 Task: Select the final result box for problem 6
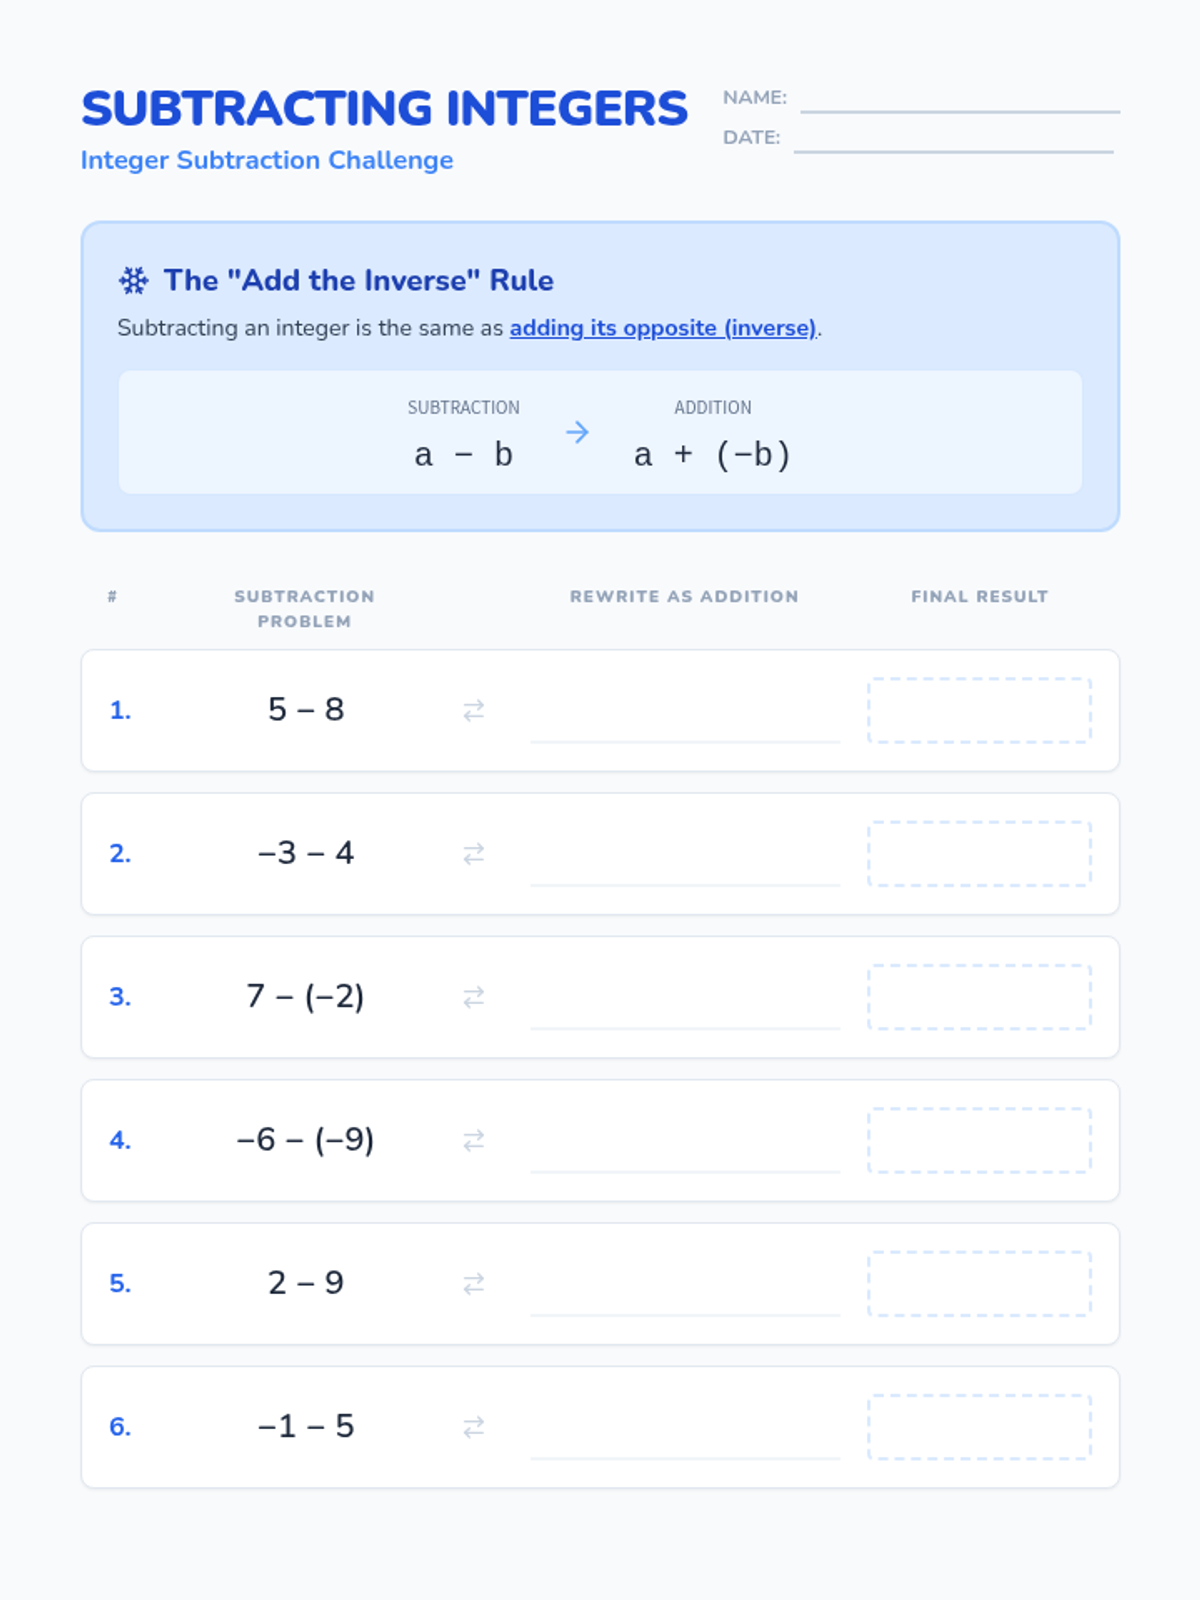pos(979,1427)
